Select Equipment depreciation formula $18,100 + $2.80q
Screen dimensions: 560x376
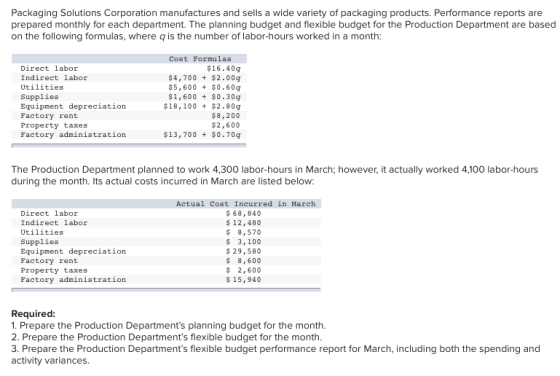click(202, 106)
